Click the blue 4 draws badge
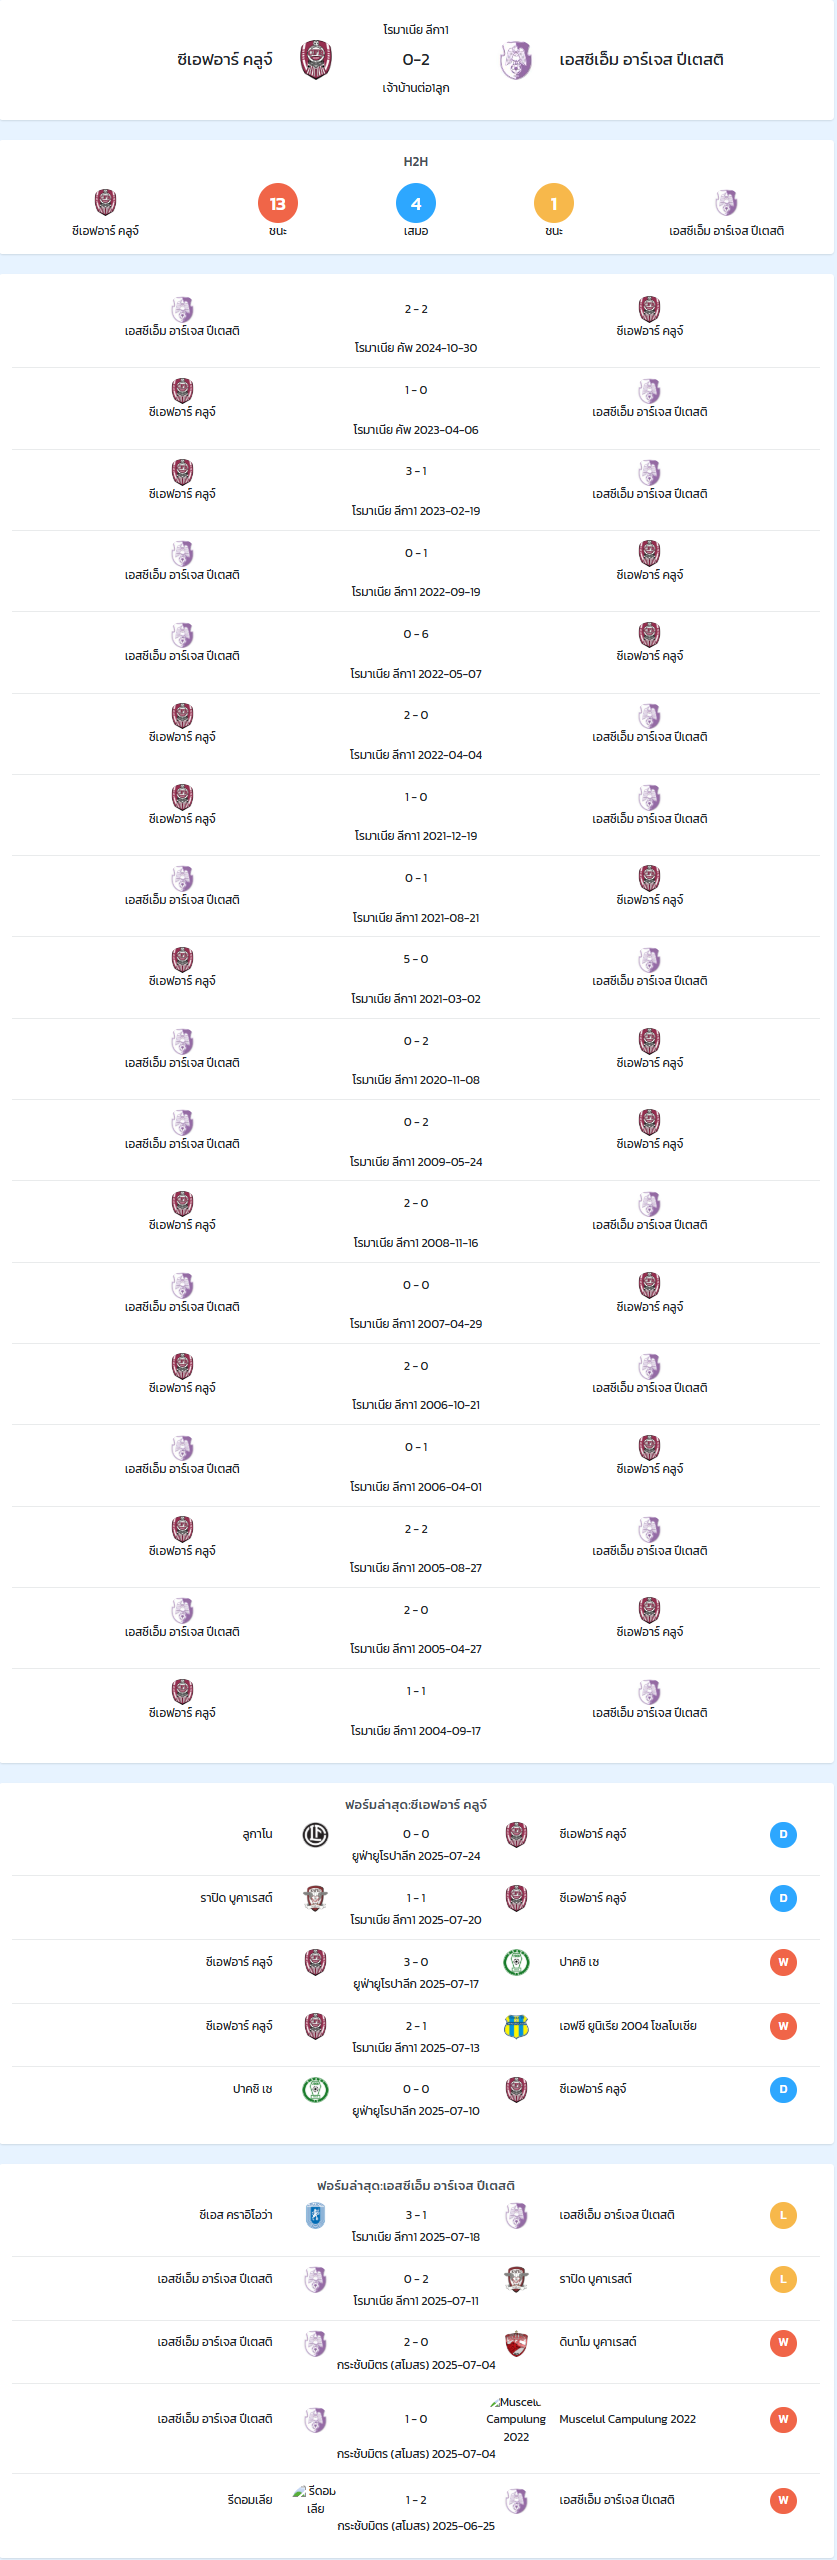The height and width of the screenshot is (2560, 837). (x=416, y=204)
